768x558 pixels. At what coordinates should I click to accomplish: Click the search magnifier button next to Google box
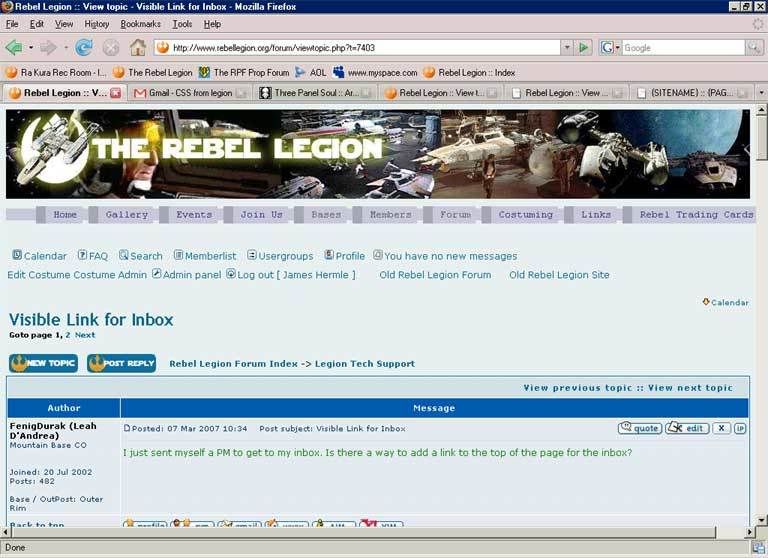coord(753,48)
